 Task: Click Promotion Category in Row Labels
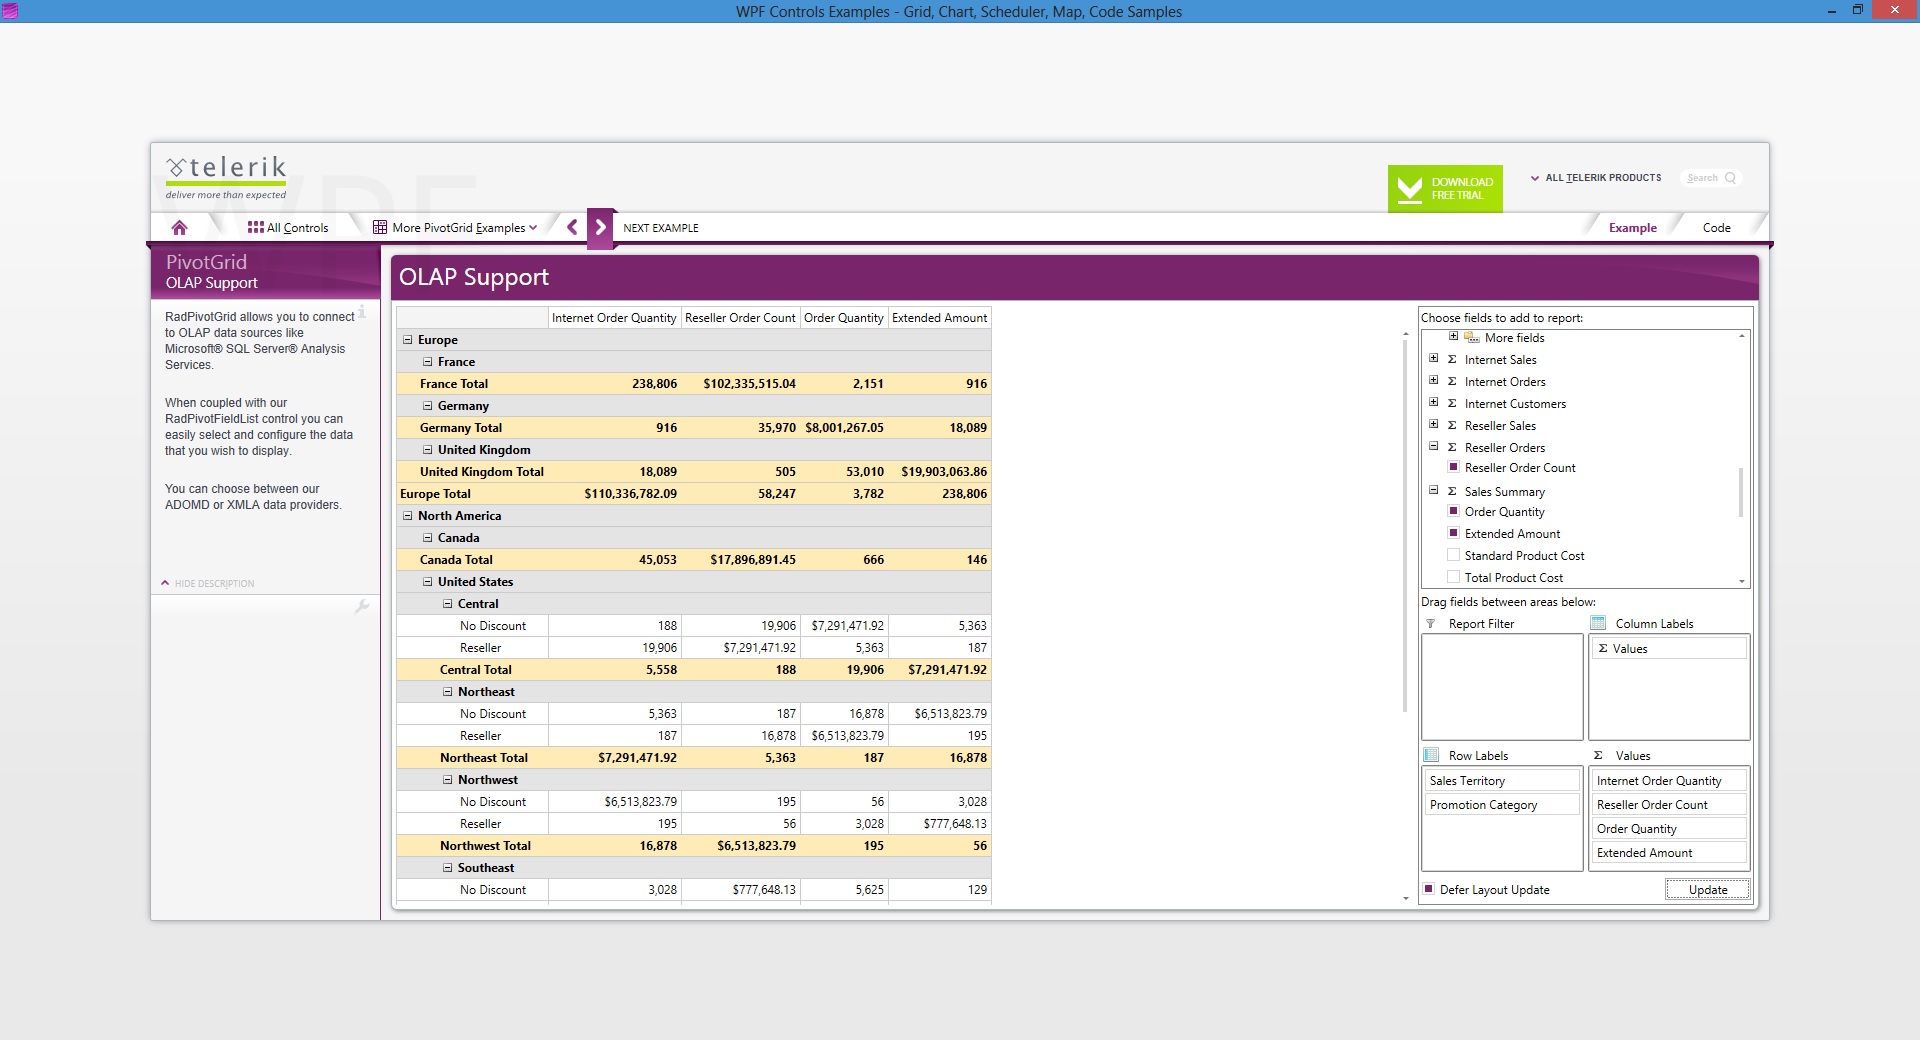pyautogui.click(x=1502, y=805)
